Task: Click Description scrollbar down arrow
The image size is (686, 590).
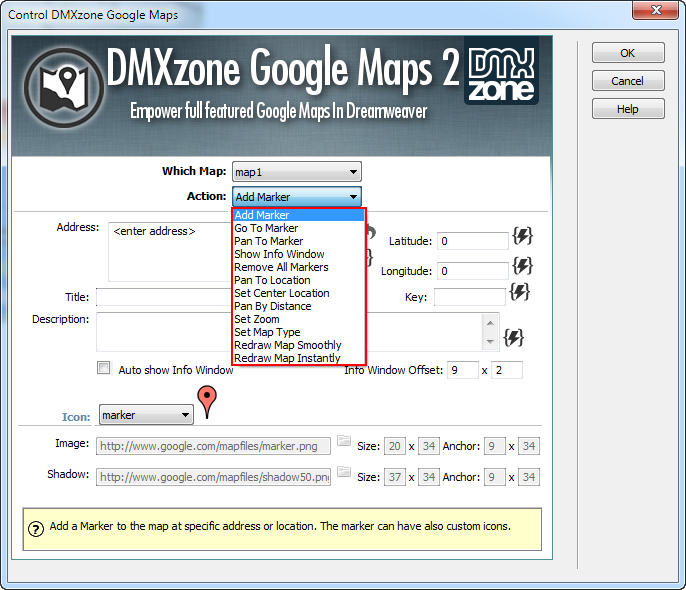Action: tap(490, 341)
